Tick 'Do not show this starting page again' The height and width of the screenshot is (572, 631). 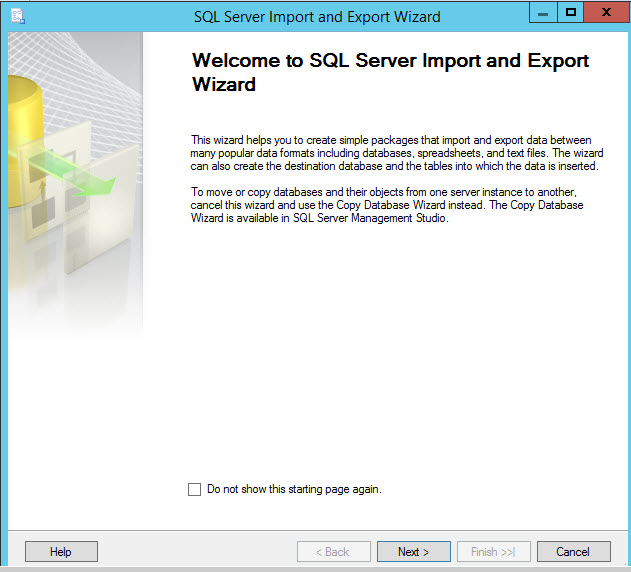[194, 489]
